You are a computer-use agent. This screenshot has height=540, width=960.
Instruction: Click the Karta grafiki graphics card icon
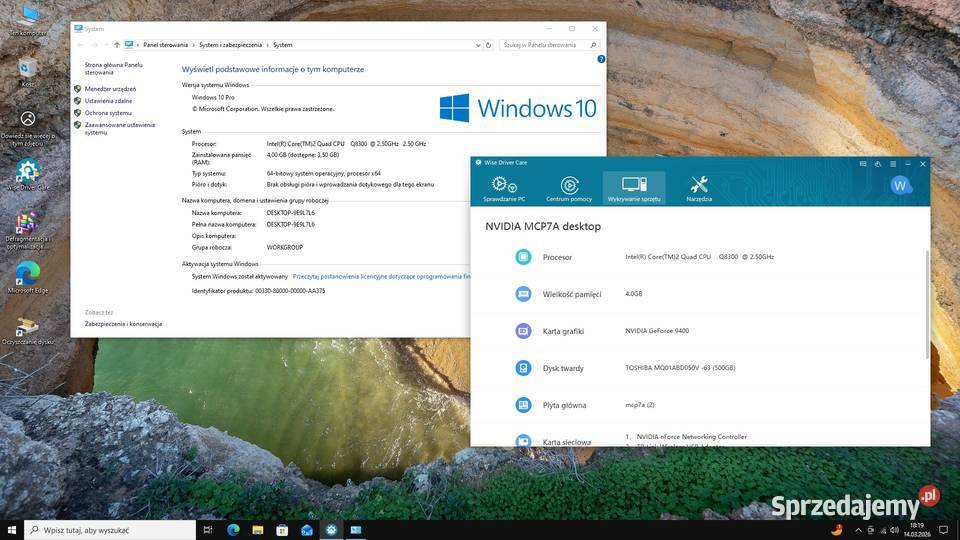(523, 331)
